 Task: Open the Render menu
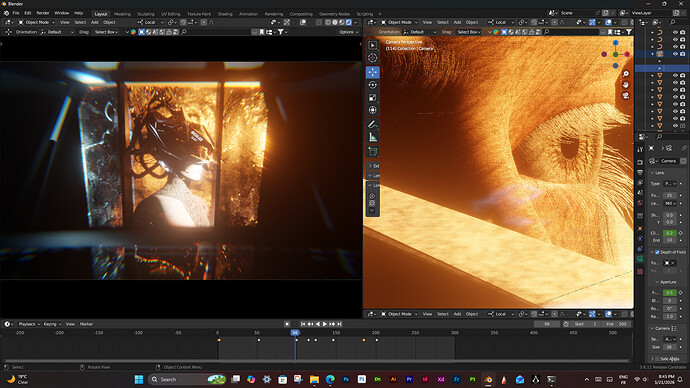(43, 13)
